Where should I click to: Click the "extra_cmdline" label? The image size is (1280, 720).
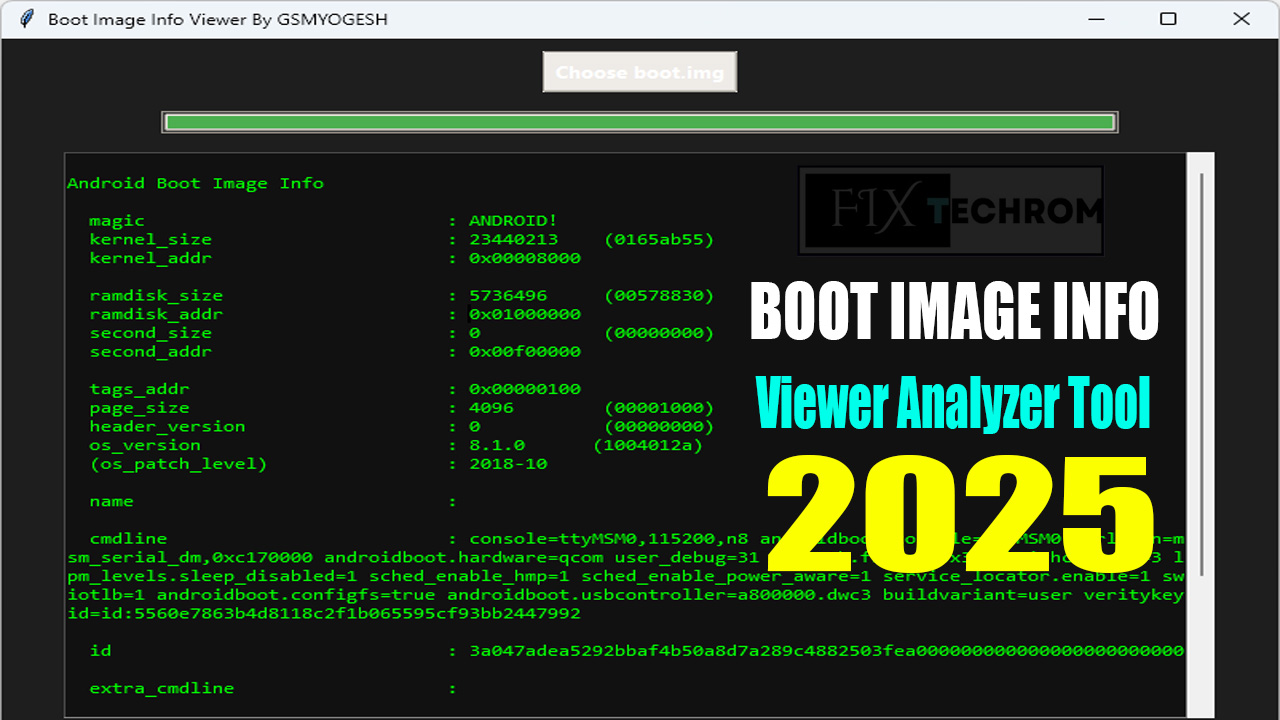[x=162, y=688]
